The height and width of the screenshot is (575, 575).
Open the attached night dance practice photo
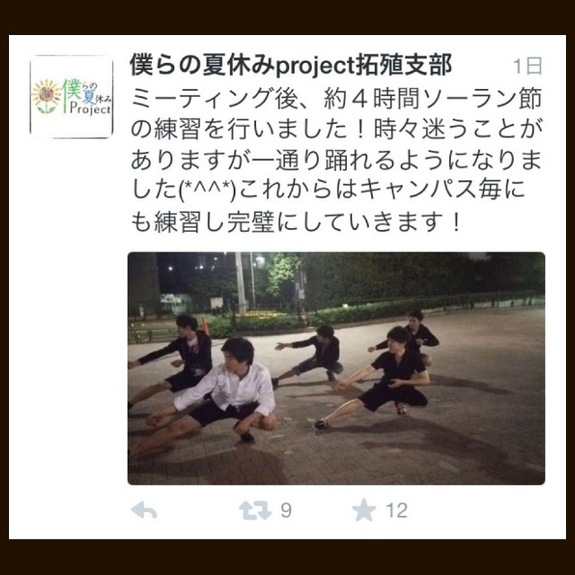click(336, 368)
